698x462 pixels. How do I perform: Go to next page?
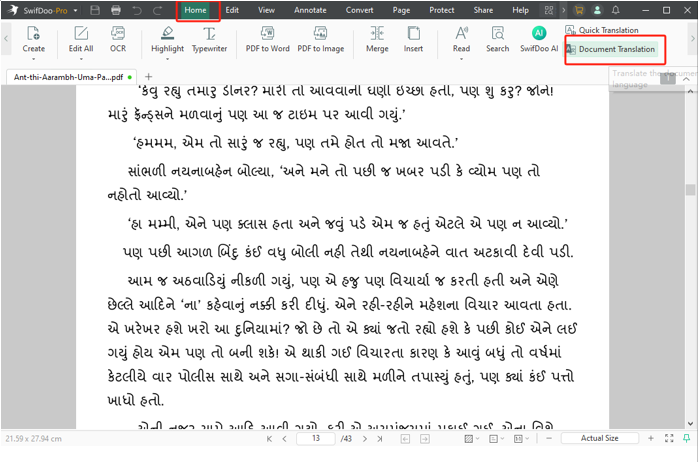(x=365, y=439)
